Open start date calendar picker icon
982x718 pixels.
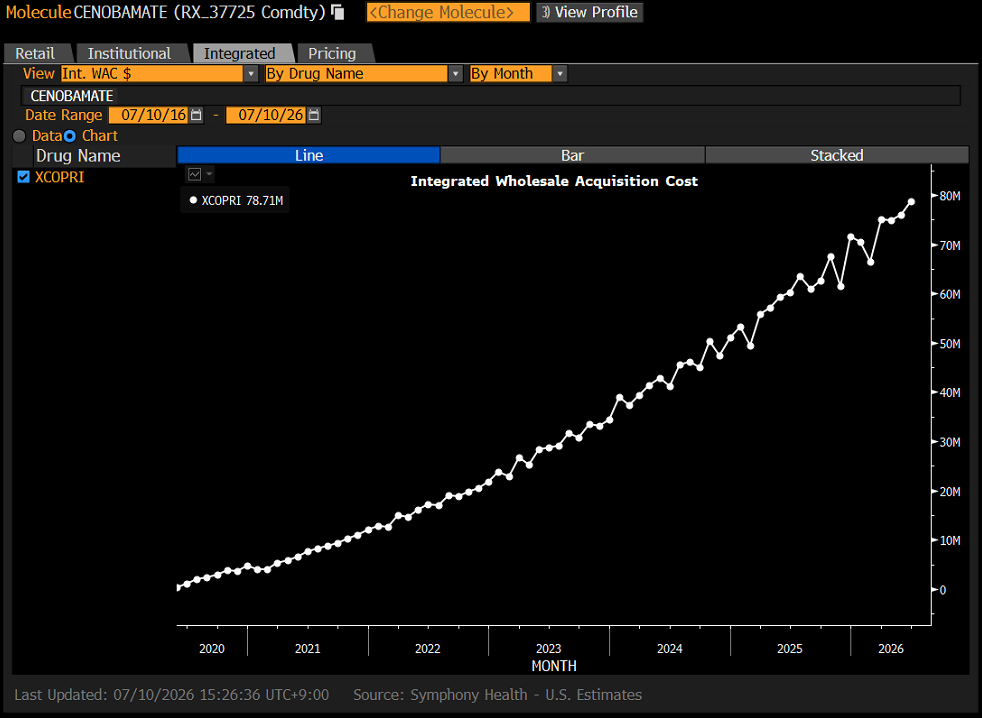(196, 115)
